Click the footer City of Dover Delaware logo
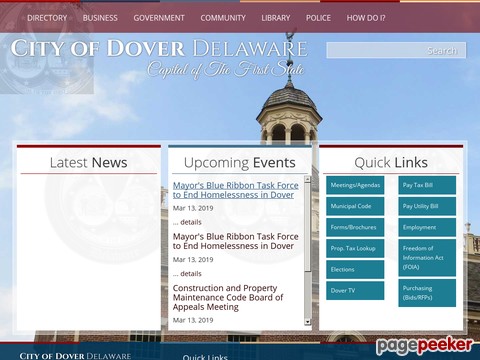This screenshot has height=360, width=480. [75, 356]
